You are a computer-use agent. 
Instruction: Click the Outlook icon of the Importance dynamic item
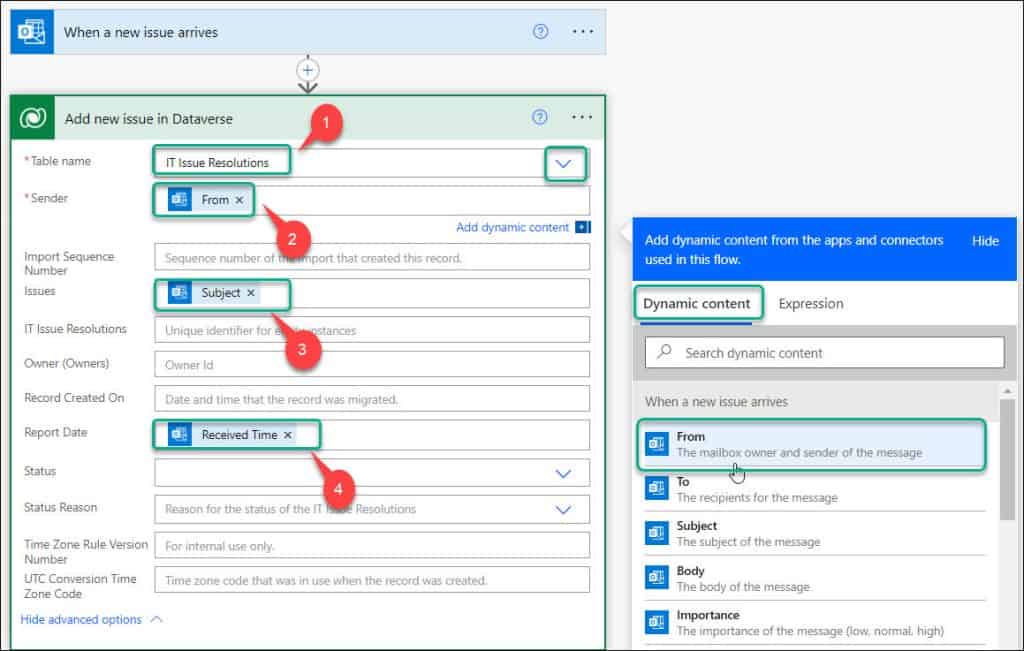656,622
